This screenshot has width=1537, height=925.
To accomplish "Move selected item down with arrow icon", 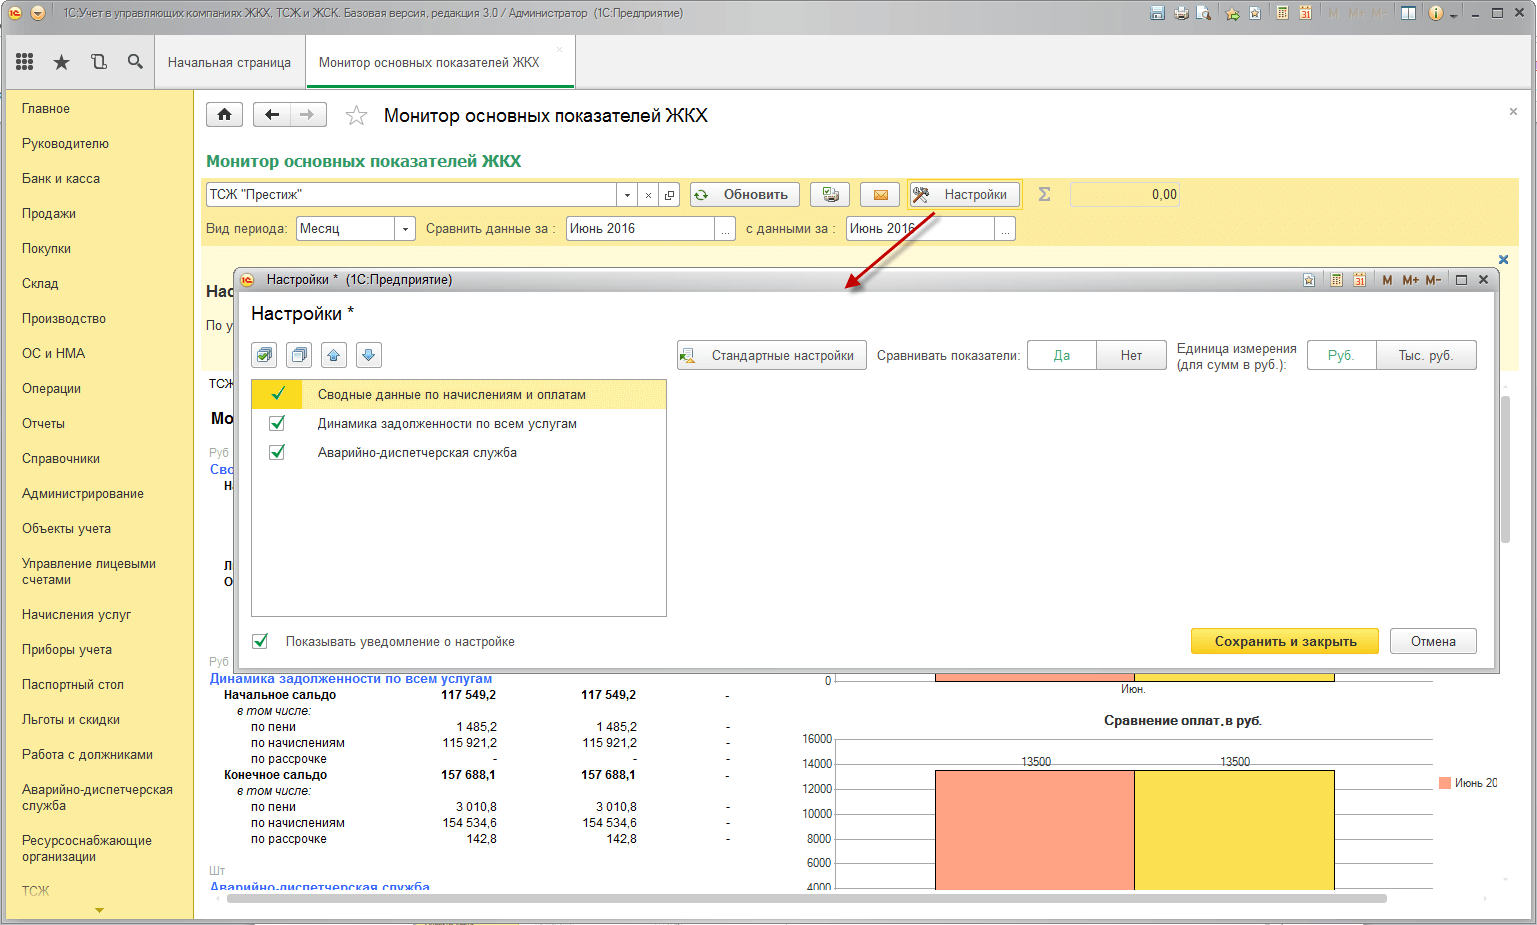I will [x=368, y=355].
